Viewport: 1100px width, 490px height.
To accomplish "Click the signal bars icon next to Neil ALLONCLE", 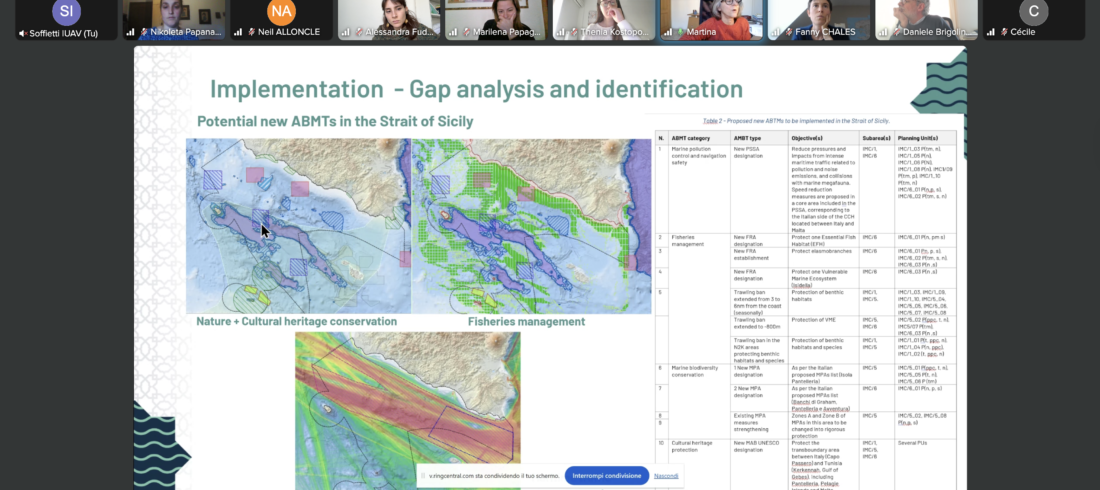I will 238,33.
